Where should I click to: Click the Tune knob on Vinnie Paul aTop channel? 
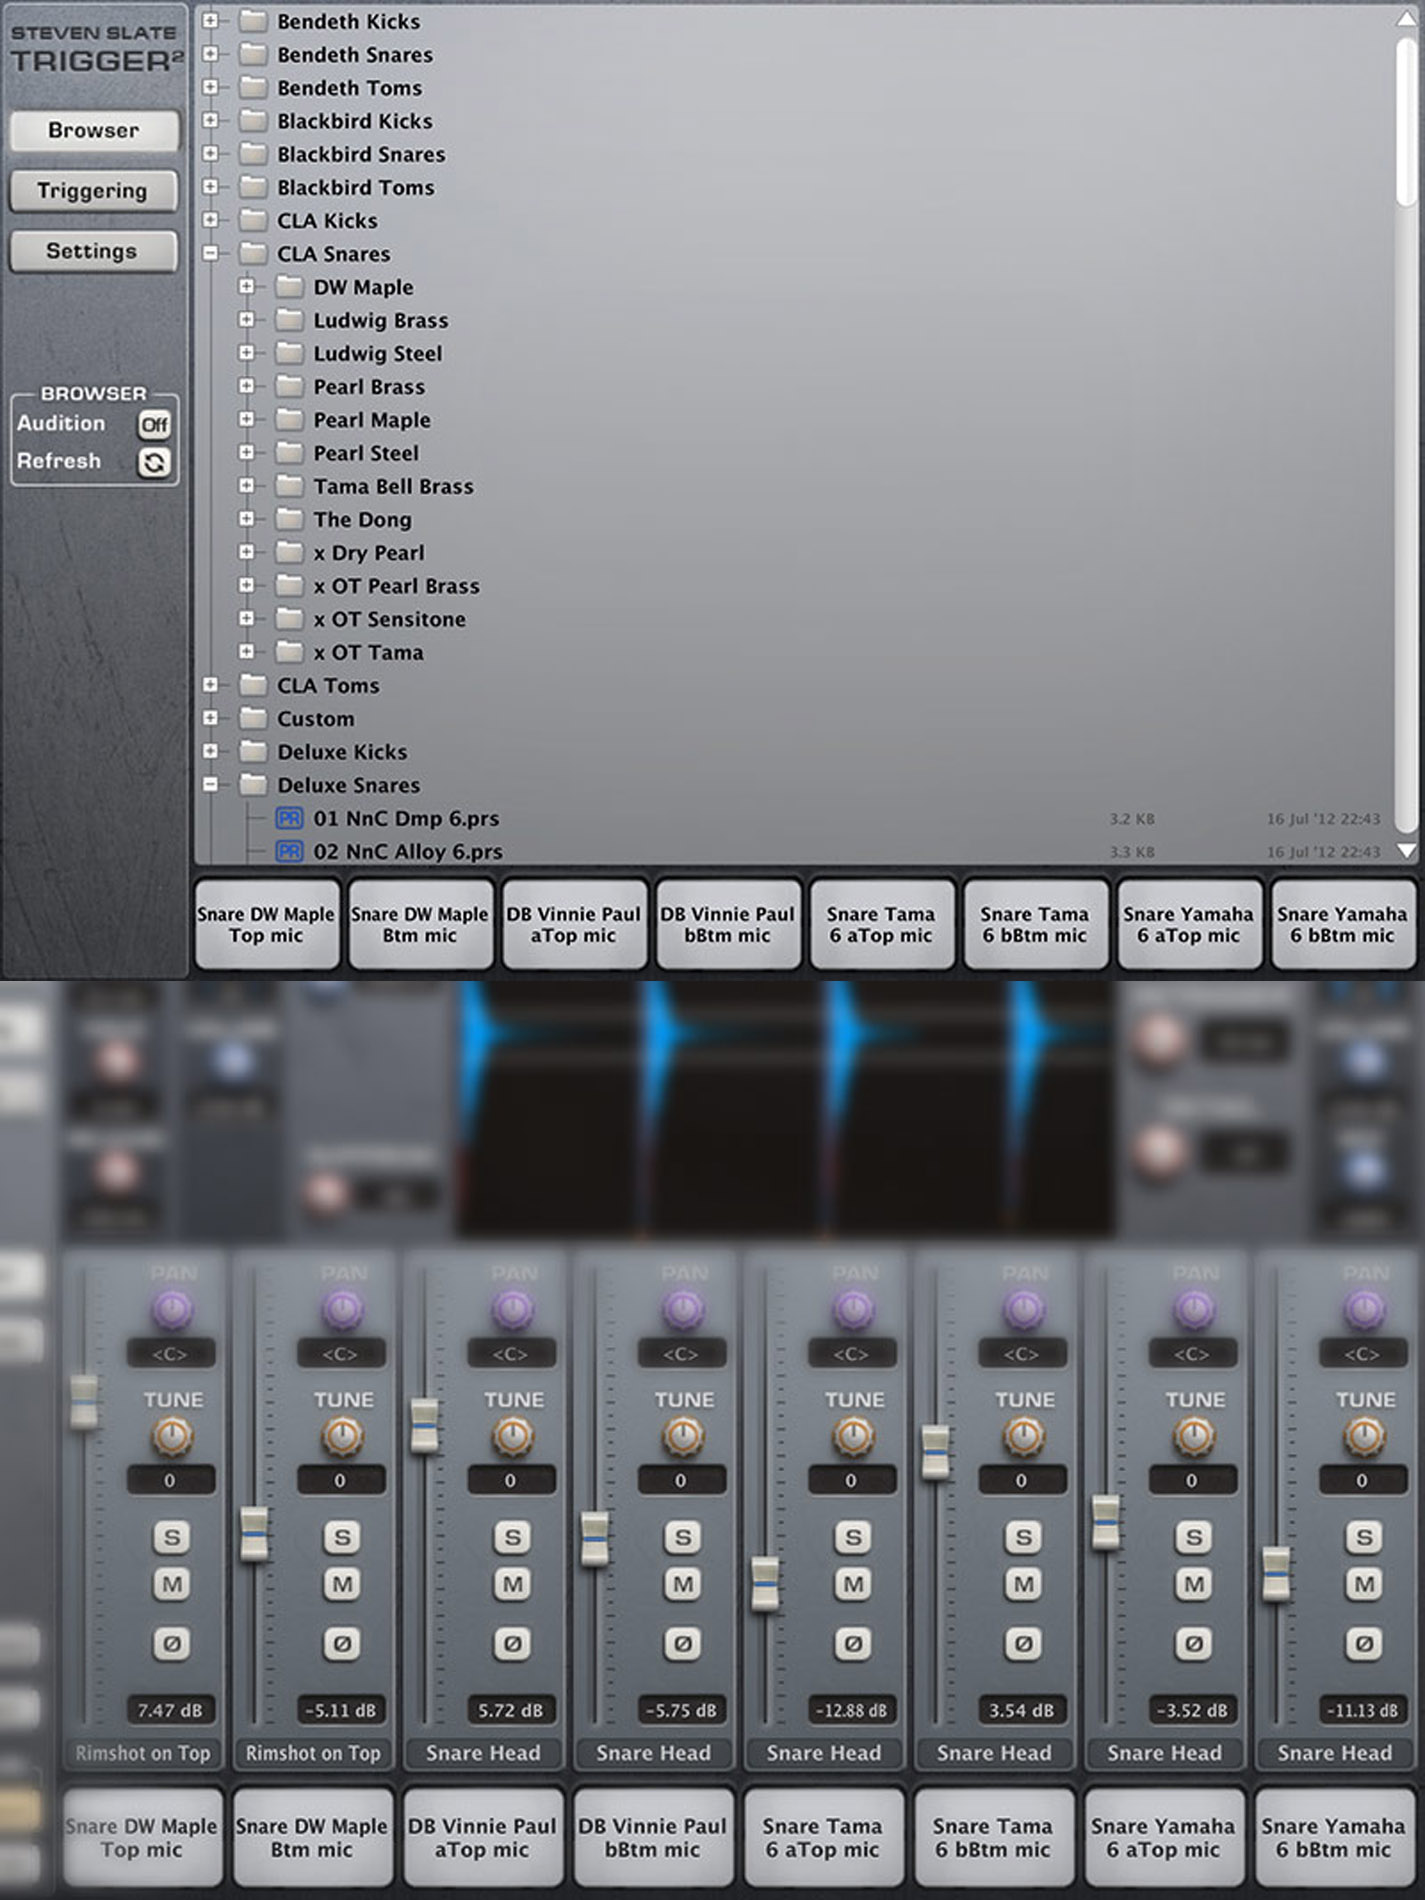(512, 1437)
